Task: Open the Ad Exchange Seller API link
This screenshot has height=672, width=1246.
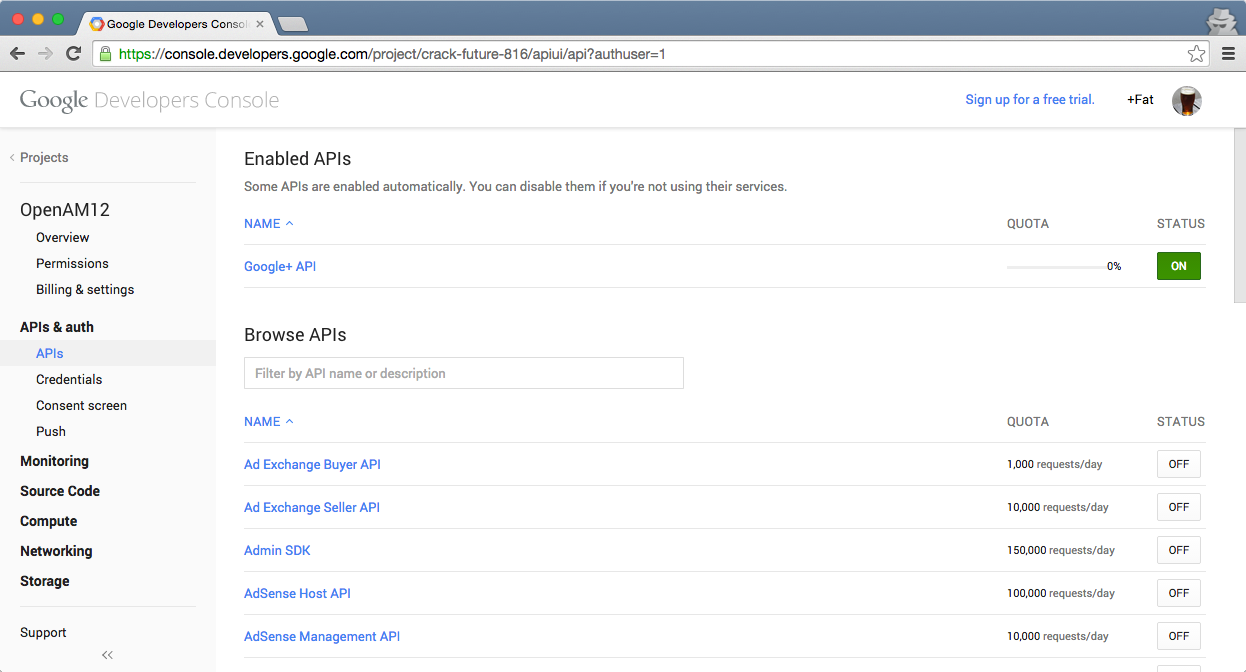Action: pos(312,507)
